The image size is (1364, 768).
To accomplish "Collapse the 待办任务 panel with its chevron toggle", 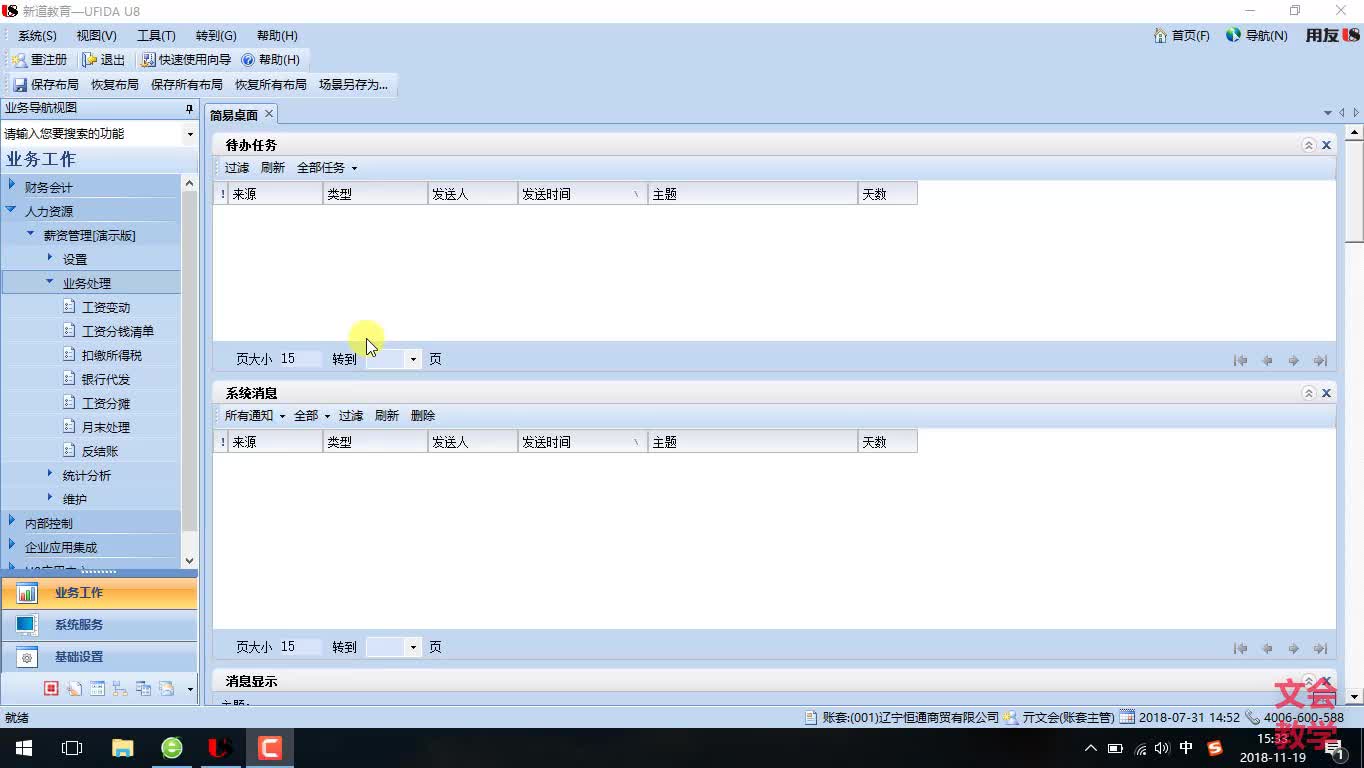I will coord(1309,144).
